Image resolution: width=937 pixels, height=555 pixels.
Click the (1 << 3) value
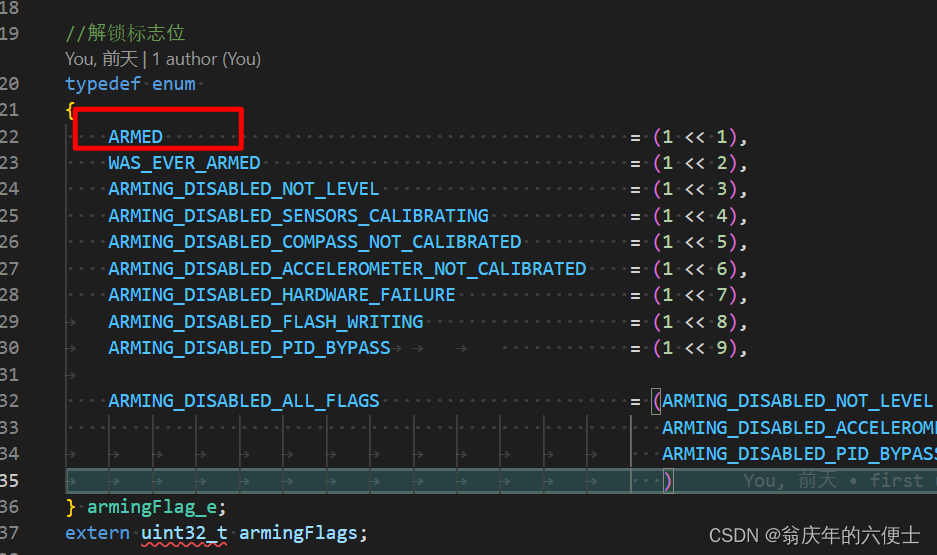pos(694,190)
